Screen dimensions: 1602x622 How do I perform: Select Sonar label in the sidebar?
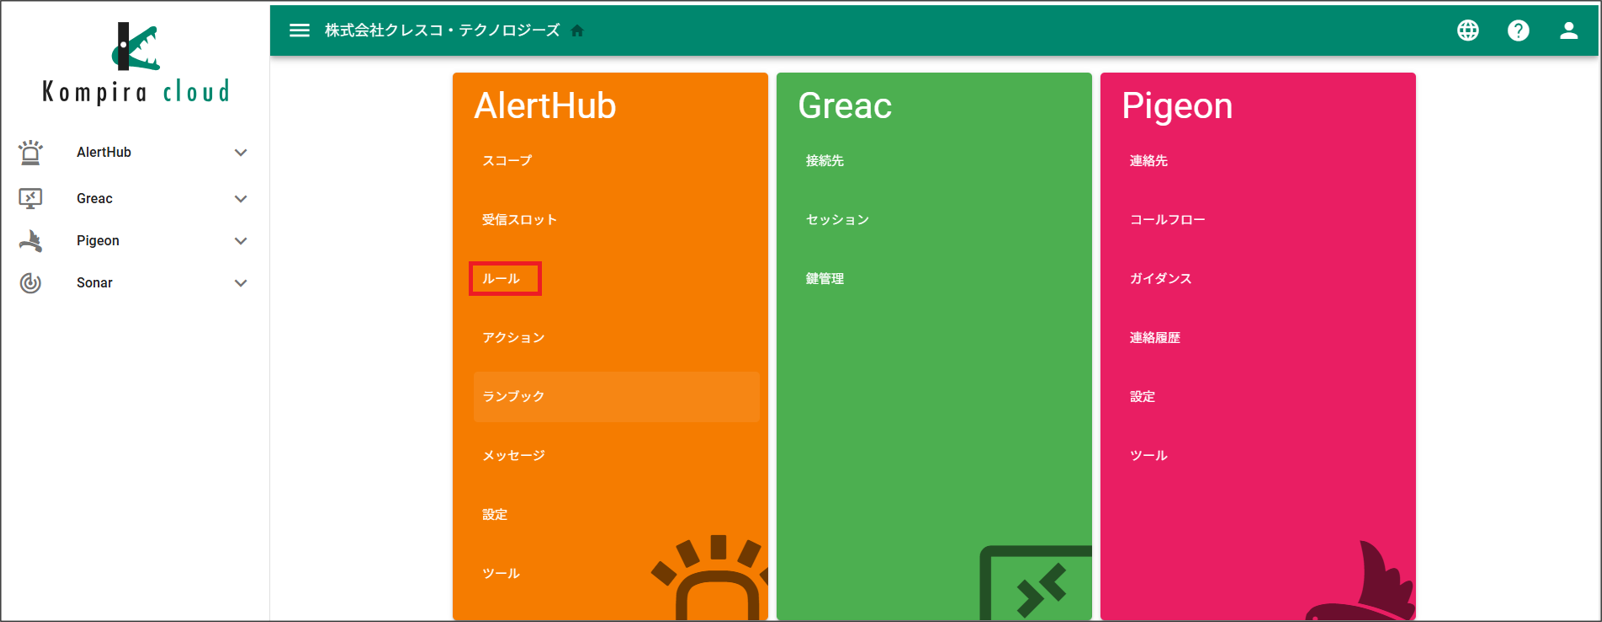pos(94,283)
